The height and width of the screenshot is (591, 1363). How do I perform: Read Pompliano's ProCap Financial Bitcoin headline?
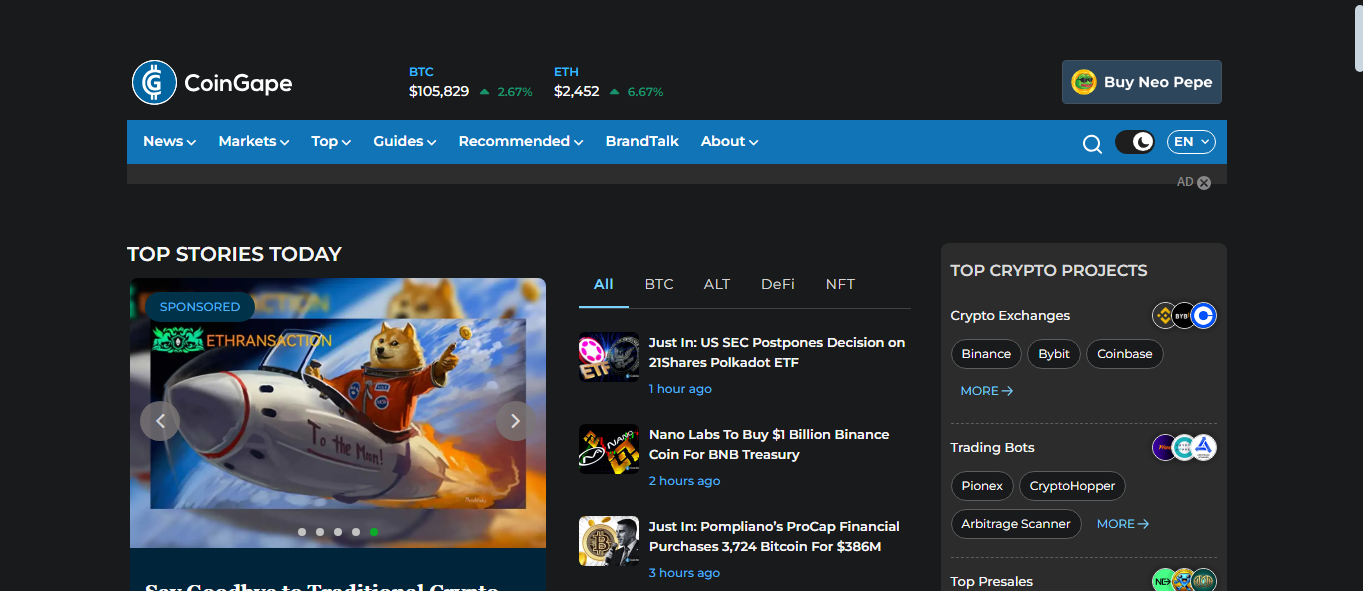point(774,536)
